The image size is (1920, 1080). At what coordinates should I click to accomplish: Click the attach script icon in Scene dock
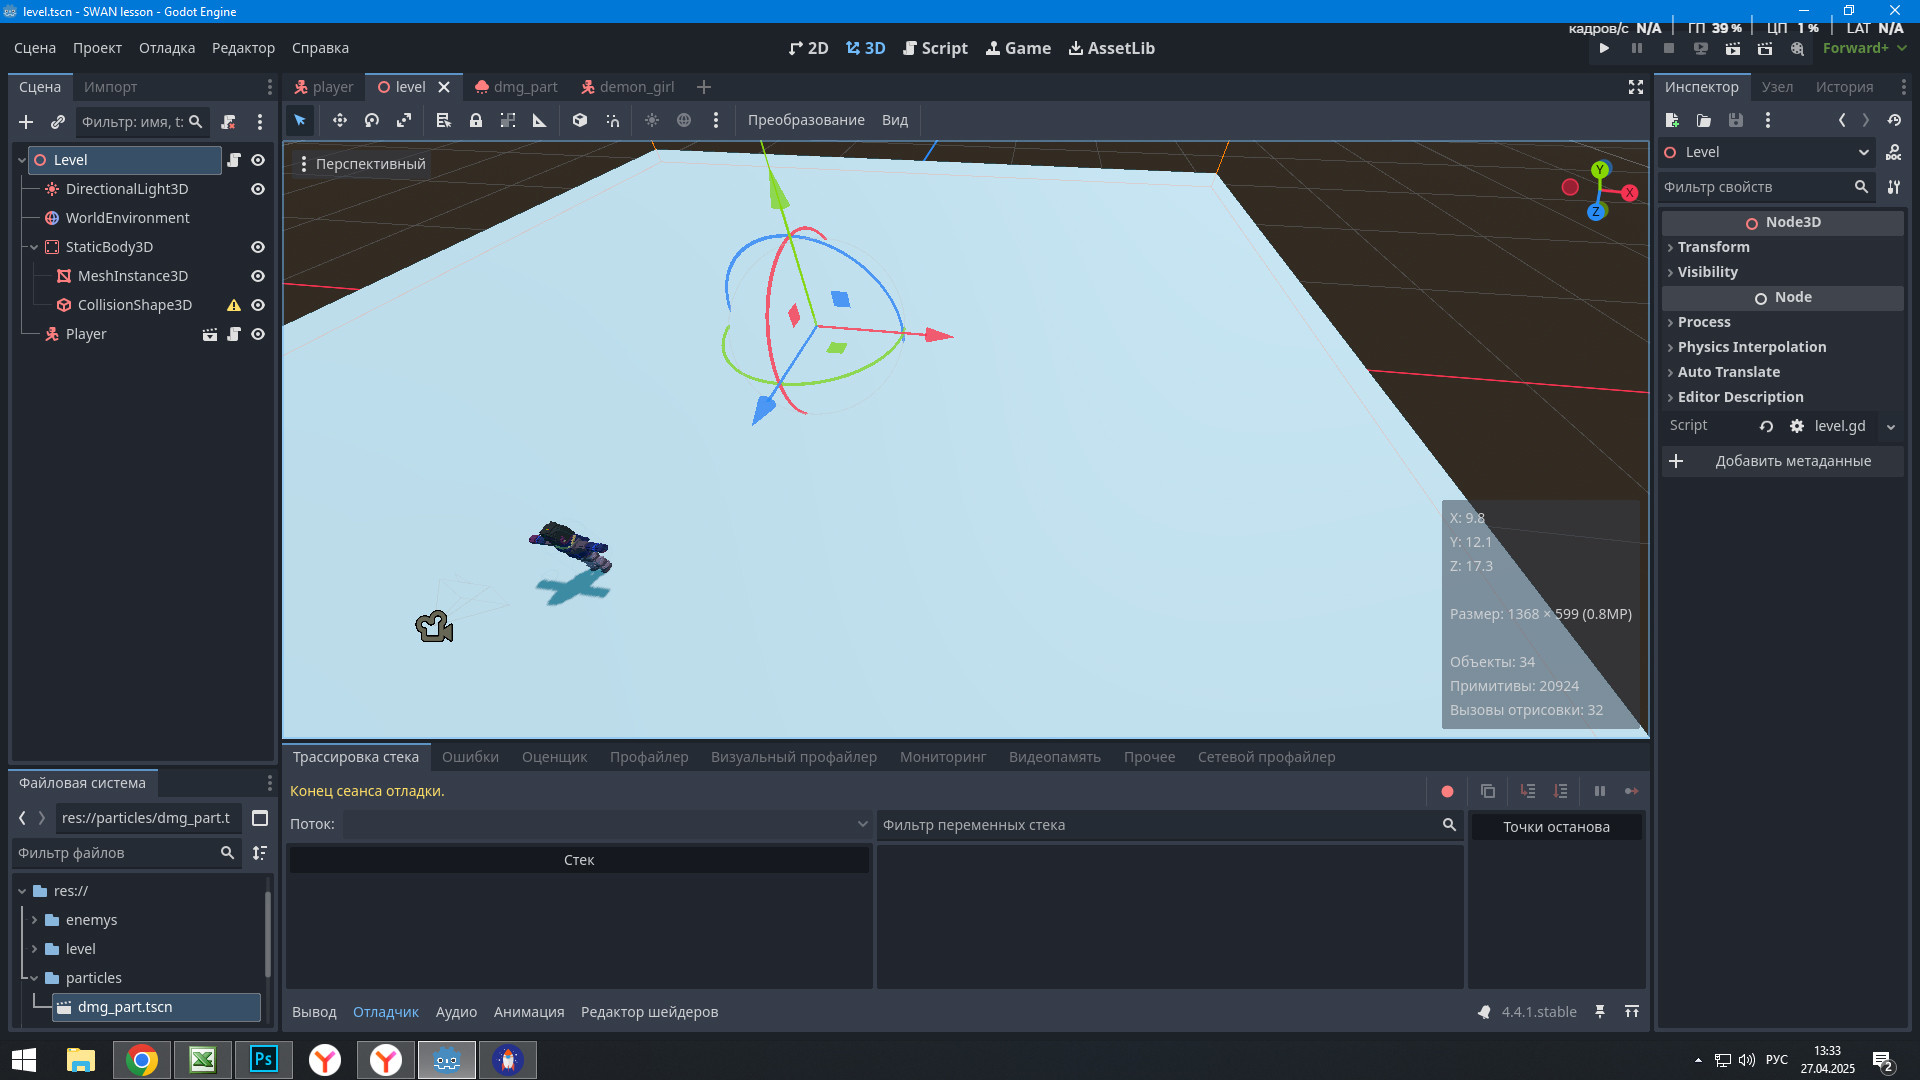tap(228, 122)
